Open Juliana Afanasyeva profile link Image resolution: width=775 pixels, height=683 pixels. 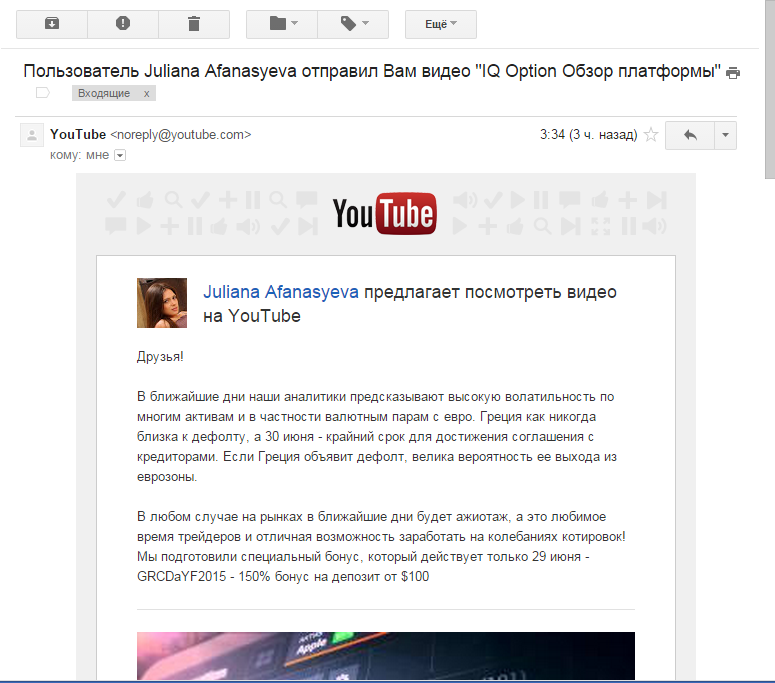point(281,292)
